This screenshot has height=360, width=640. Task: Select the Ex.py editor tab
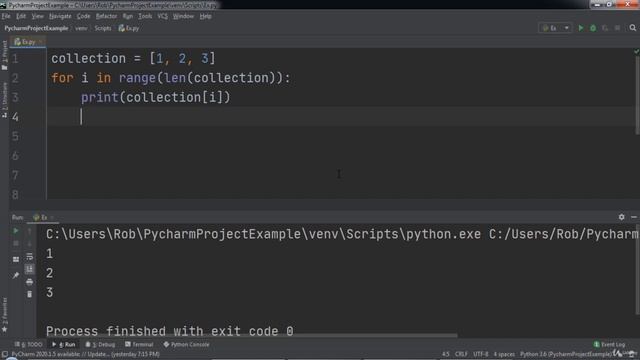click(28, 42)
